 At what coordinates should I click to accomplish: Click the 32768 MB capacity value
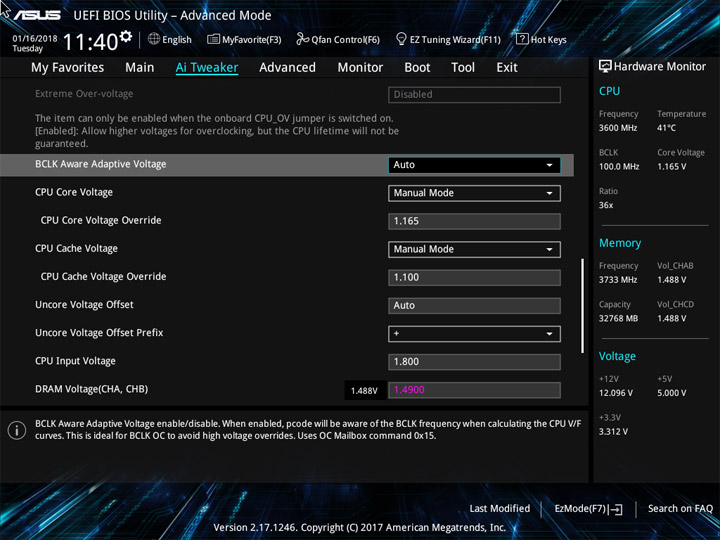[618, 318]
